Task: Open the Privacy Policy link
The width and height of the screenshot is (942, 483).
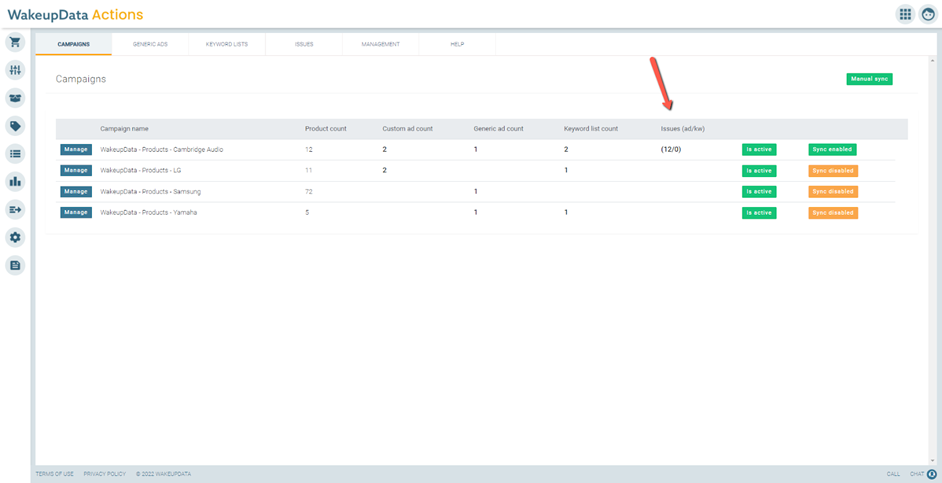Action: point(105,474)
